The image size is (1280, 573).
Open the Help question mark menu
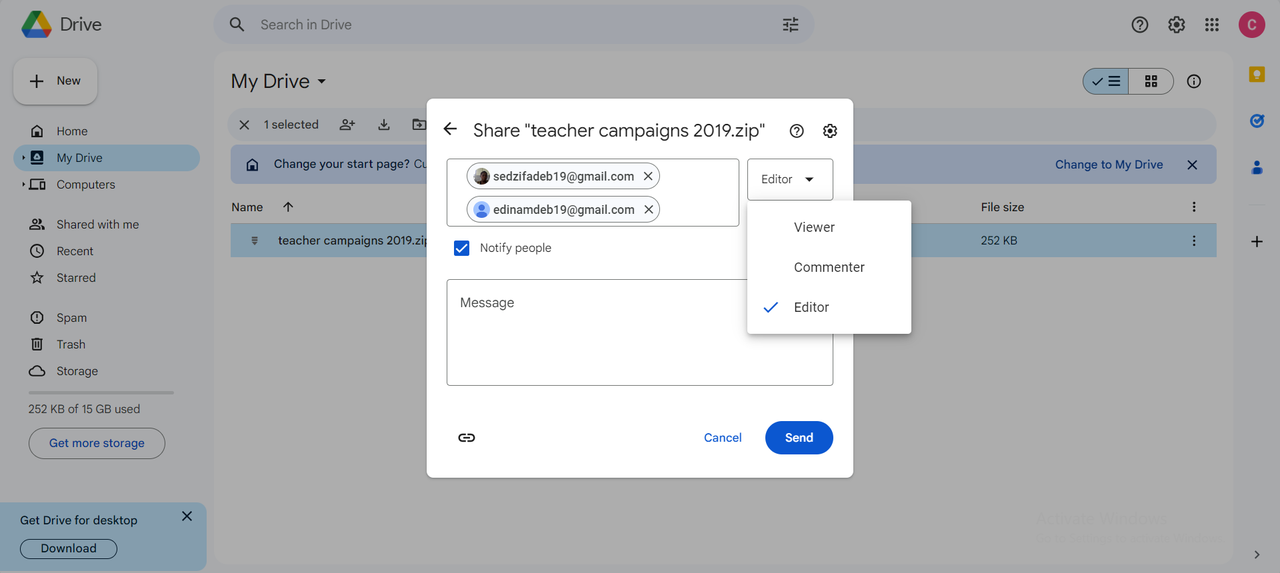[1140, 25]
